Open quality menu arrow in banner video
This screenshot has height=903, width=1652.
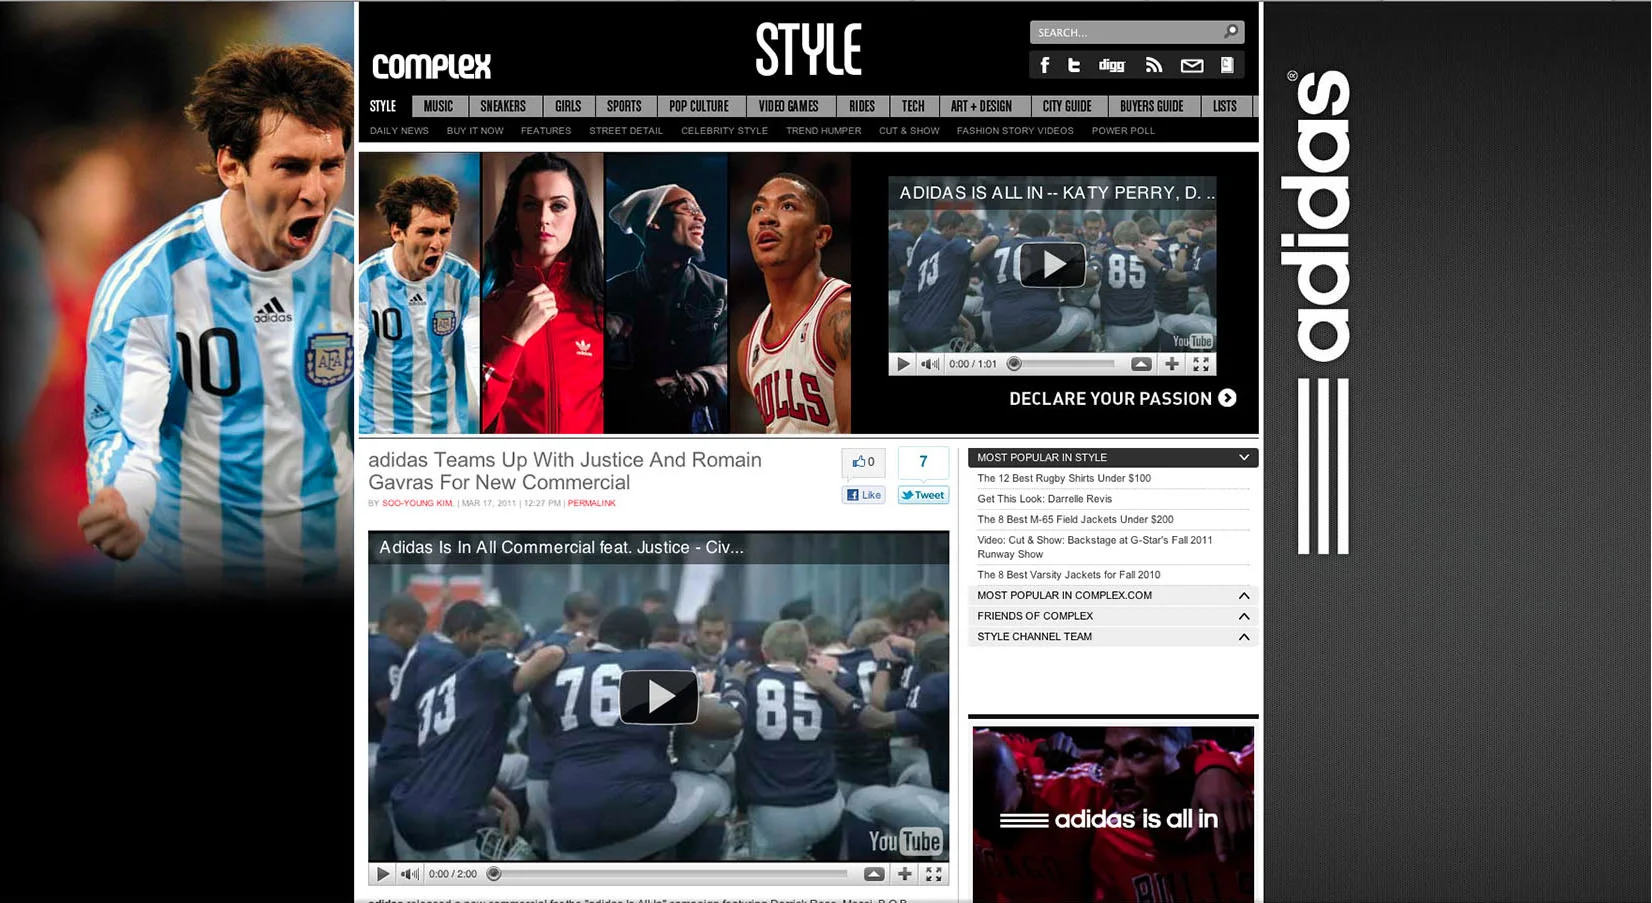[x=1141, y=364]
